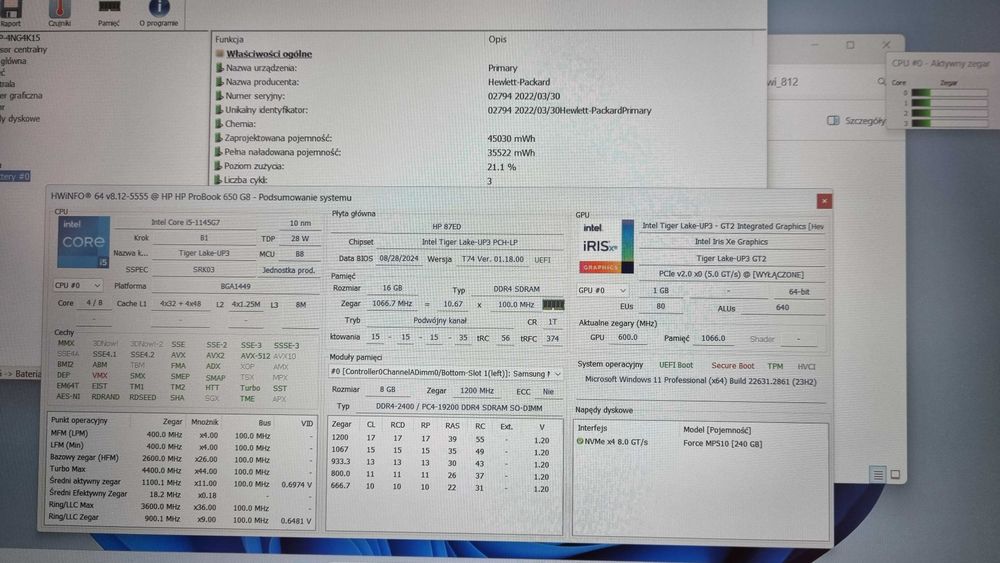The height and width of the screenshot is (563, 1000).
Task: Click the Turbo Max row 4400.0 MHz
Action: [x=181, y=471]
